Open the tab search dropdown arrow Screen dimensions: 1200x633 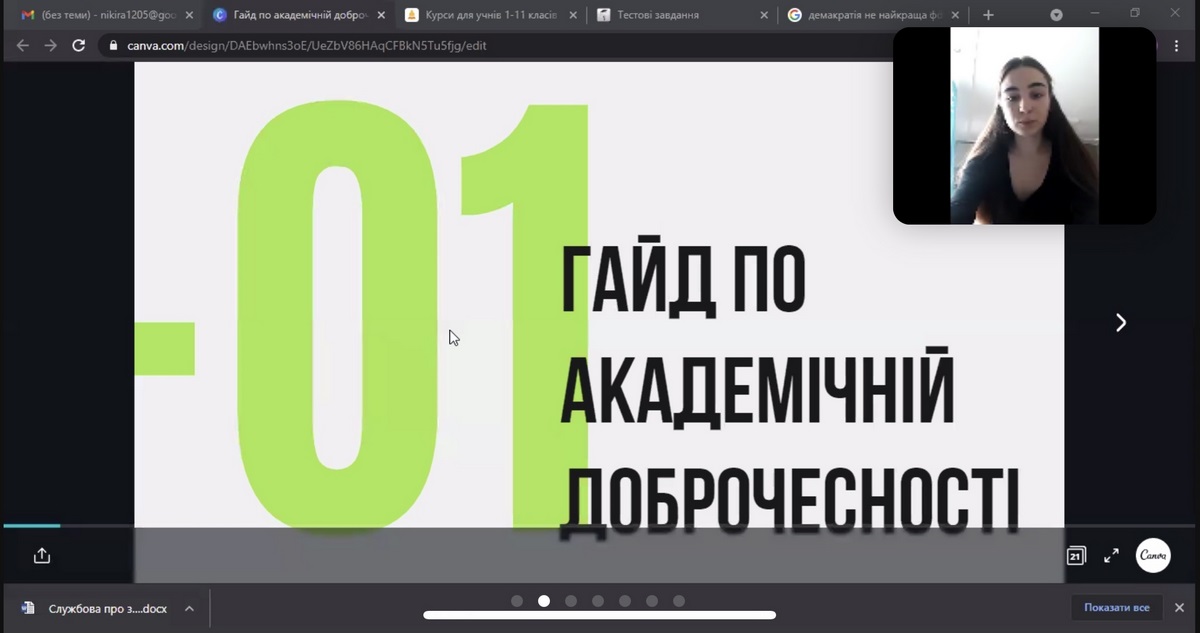point(1056,15)
